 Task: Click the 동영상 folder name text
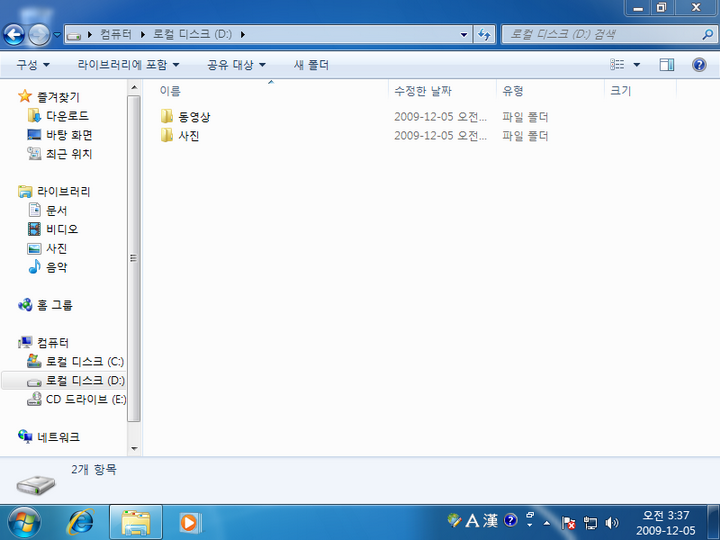click(x=194, y=117)
